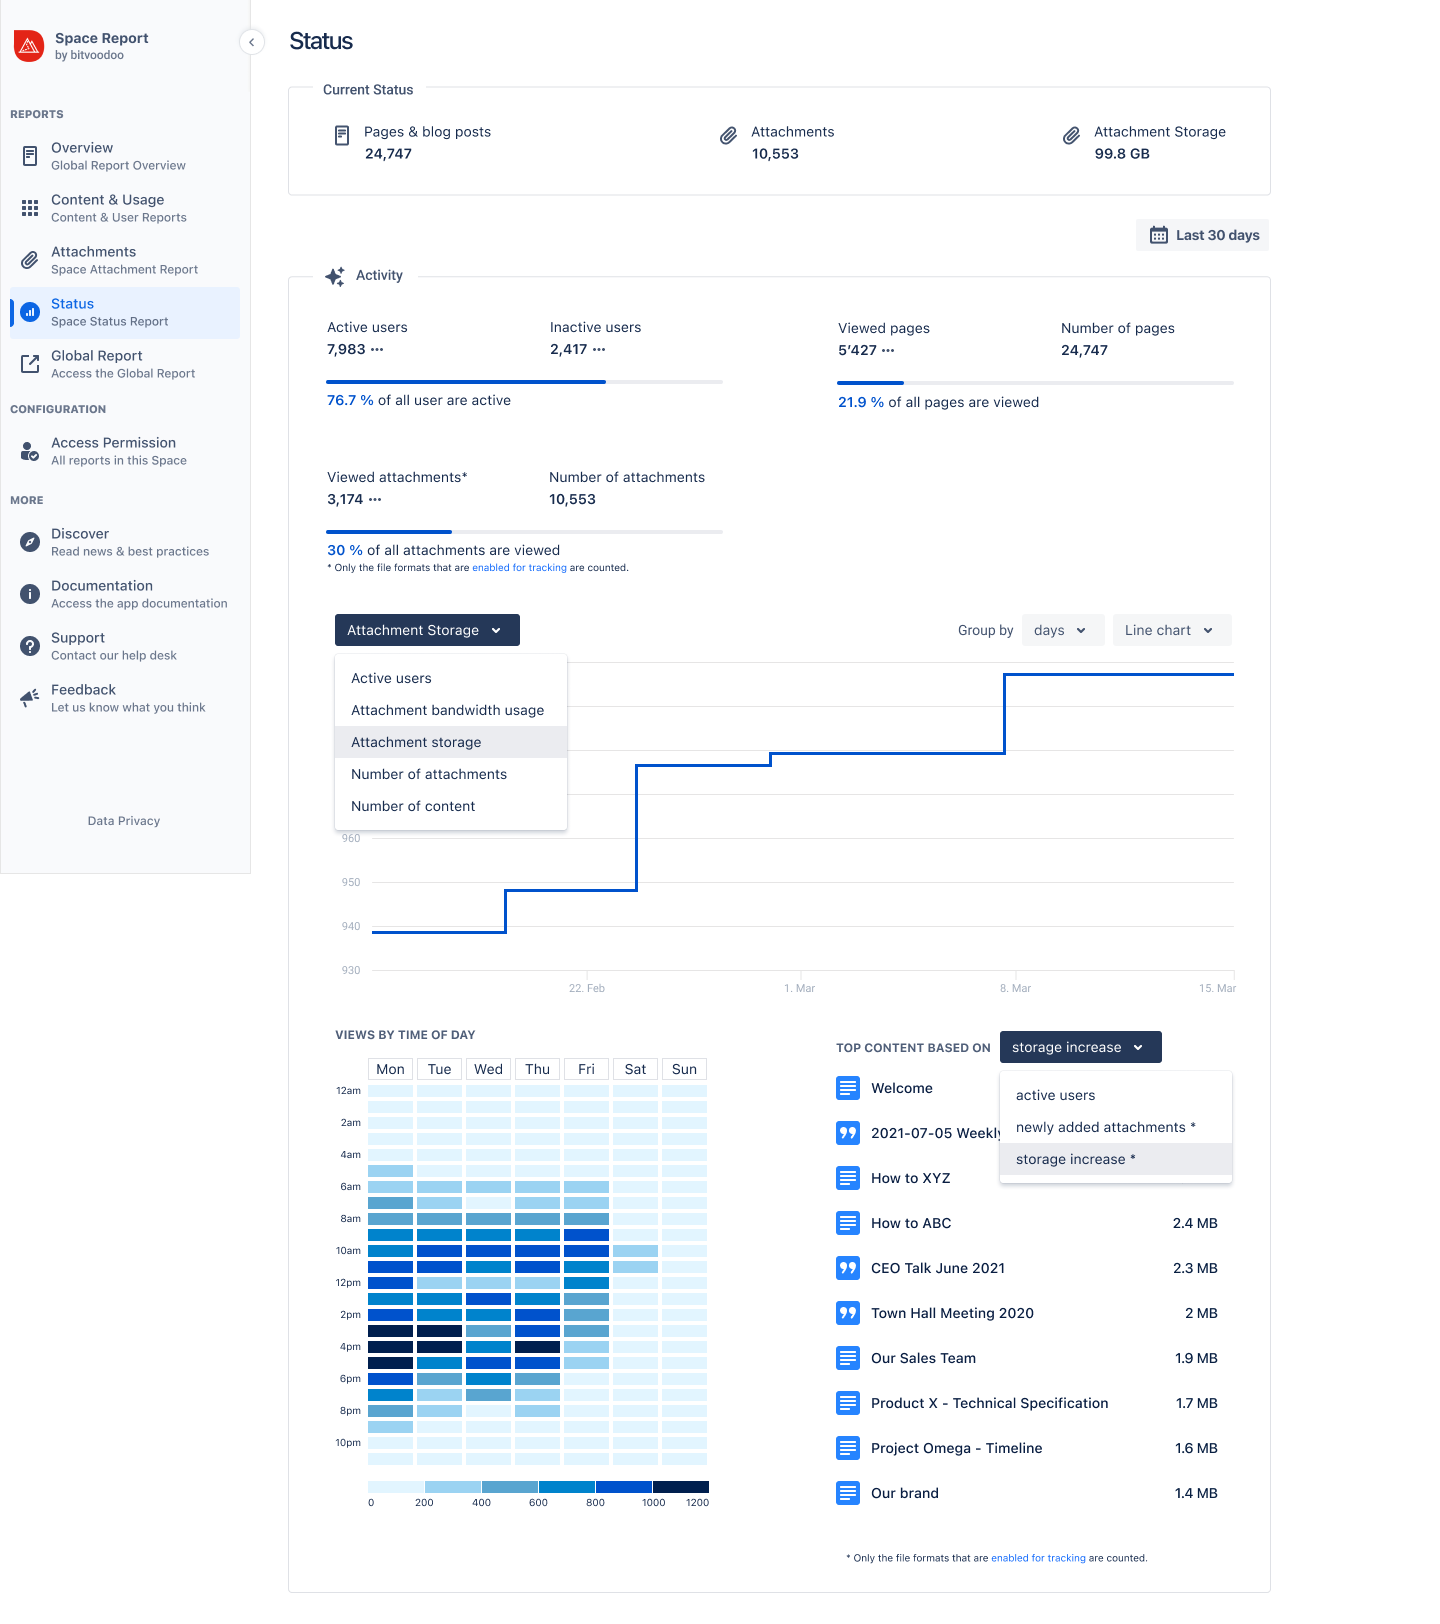
Task: Click the Content & Usage grid icon
Action: point(30,208)
